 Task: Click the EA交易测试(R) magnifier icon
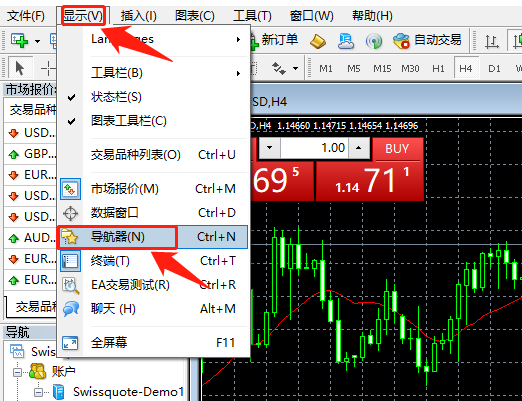(x=71, y=285)
